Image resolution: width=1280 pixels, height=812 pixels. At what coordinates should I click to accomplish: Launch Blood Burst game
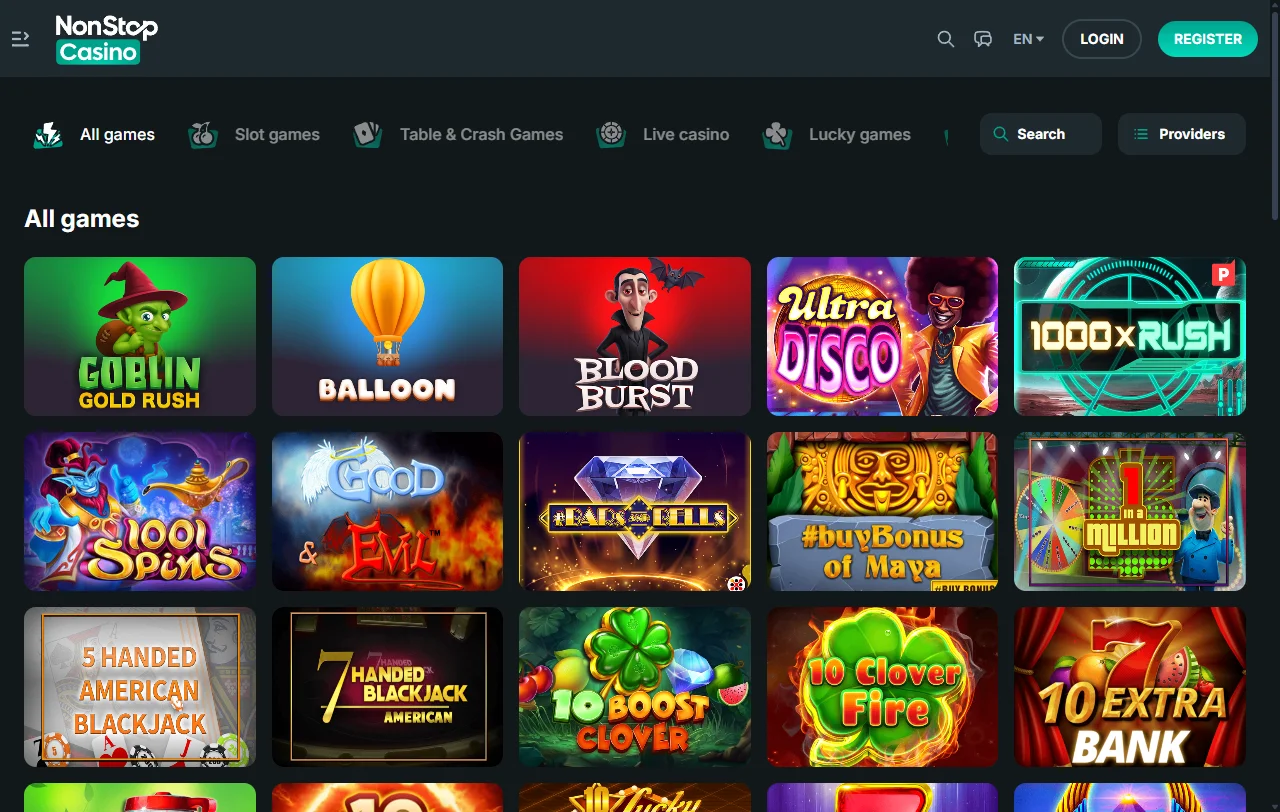pyautogui.click(x=635, y=336)
